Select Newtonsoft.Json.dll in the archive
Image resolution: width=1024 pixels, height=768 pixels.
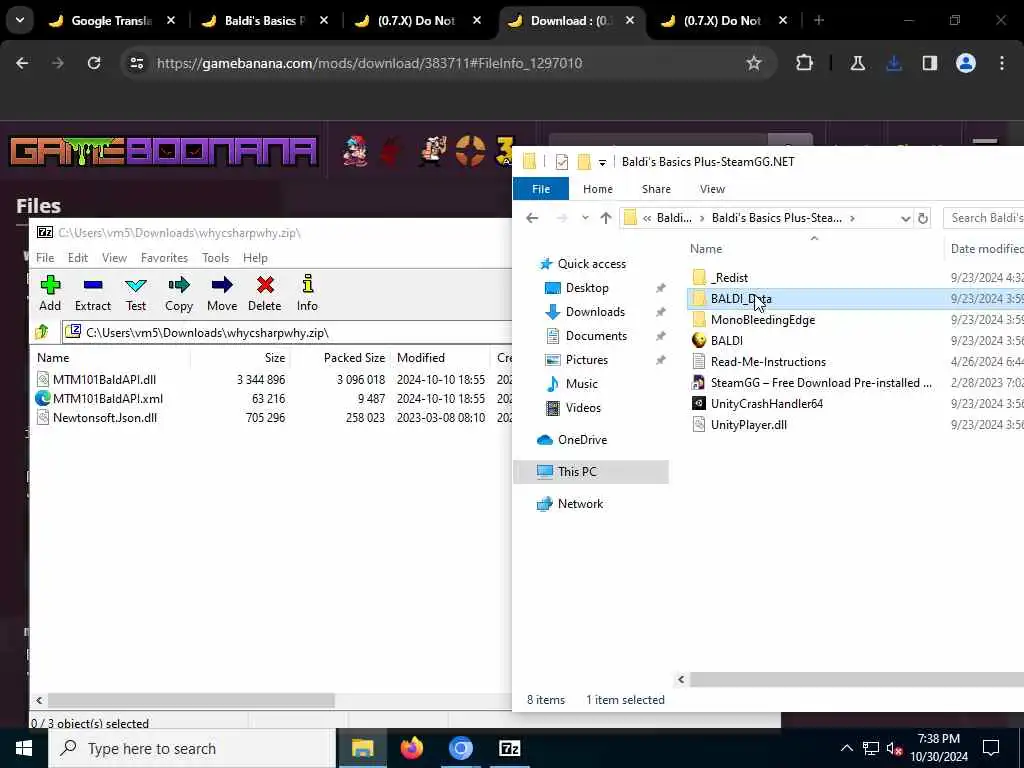click(x=104, y=418)
